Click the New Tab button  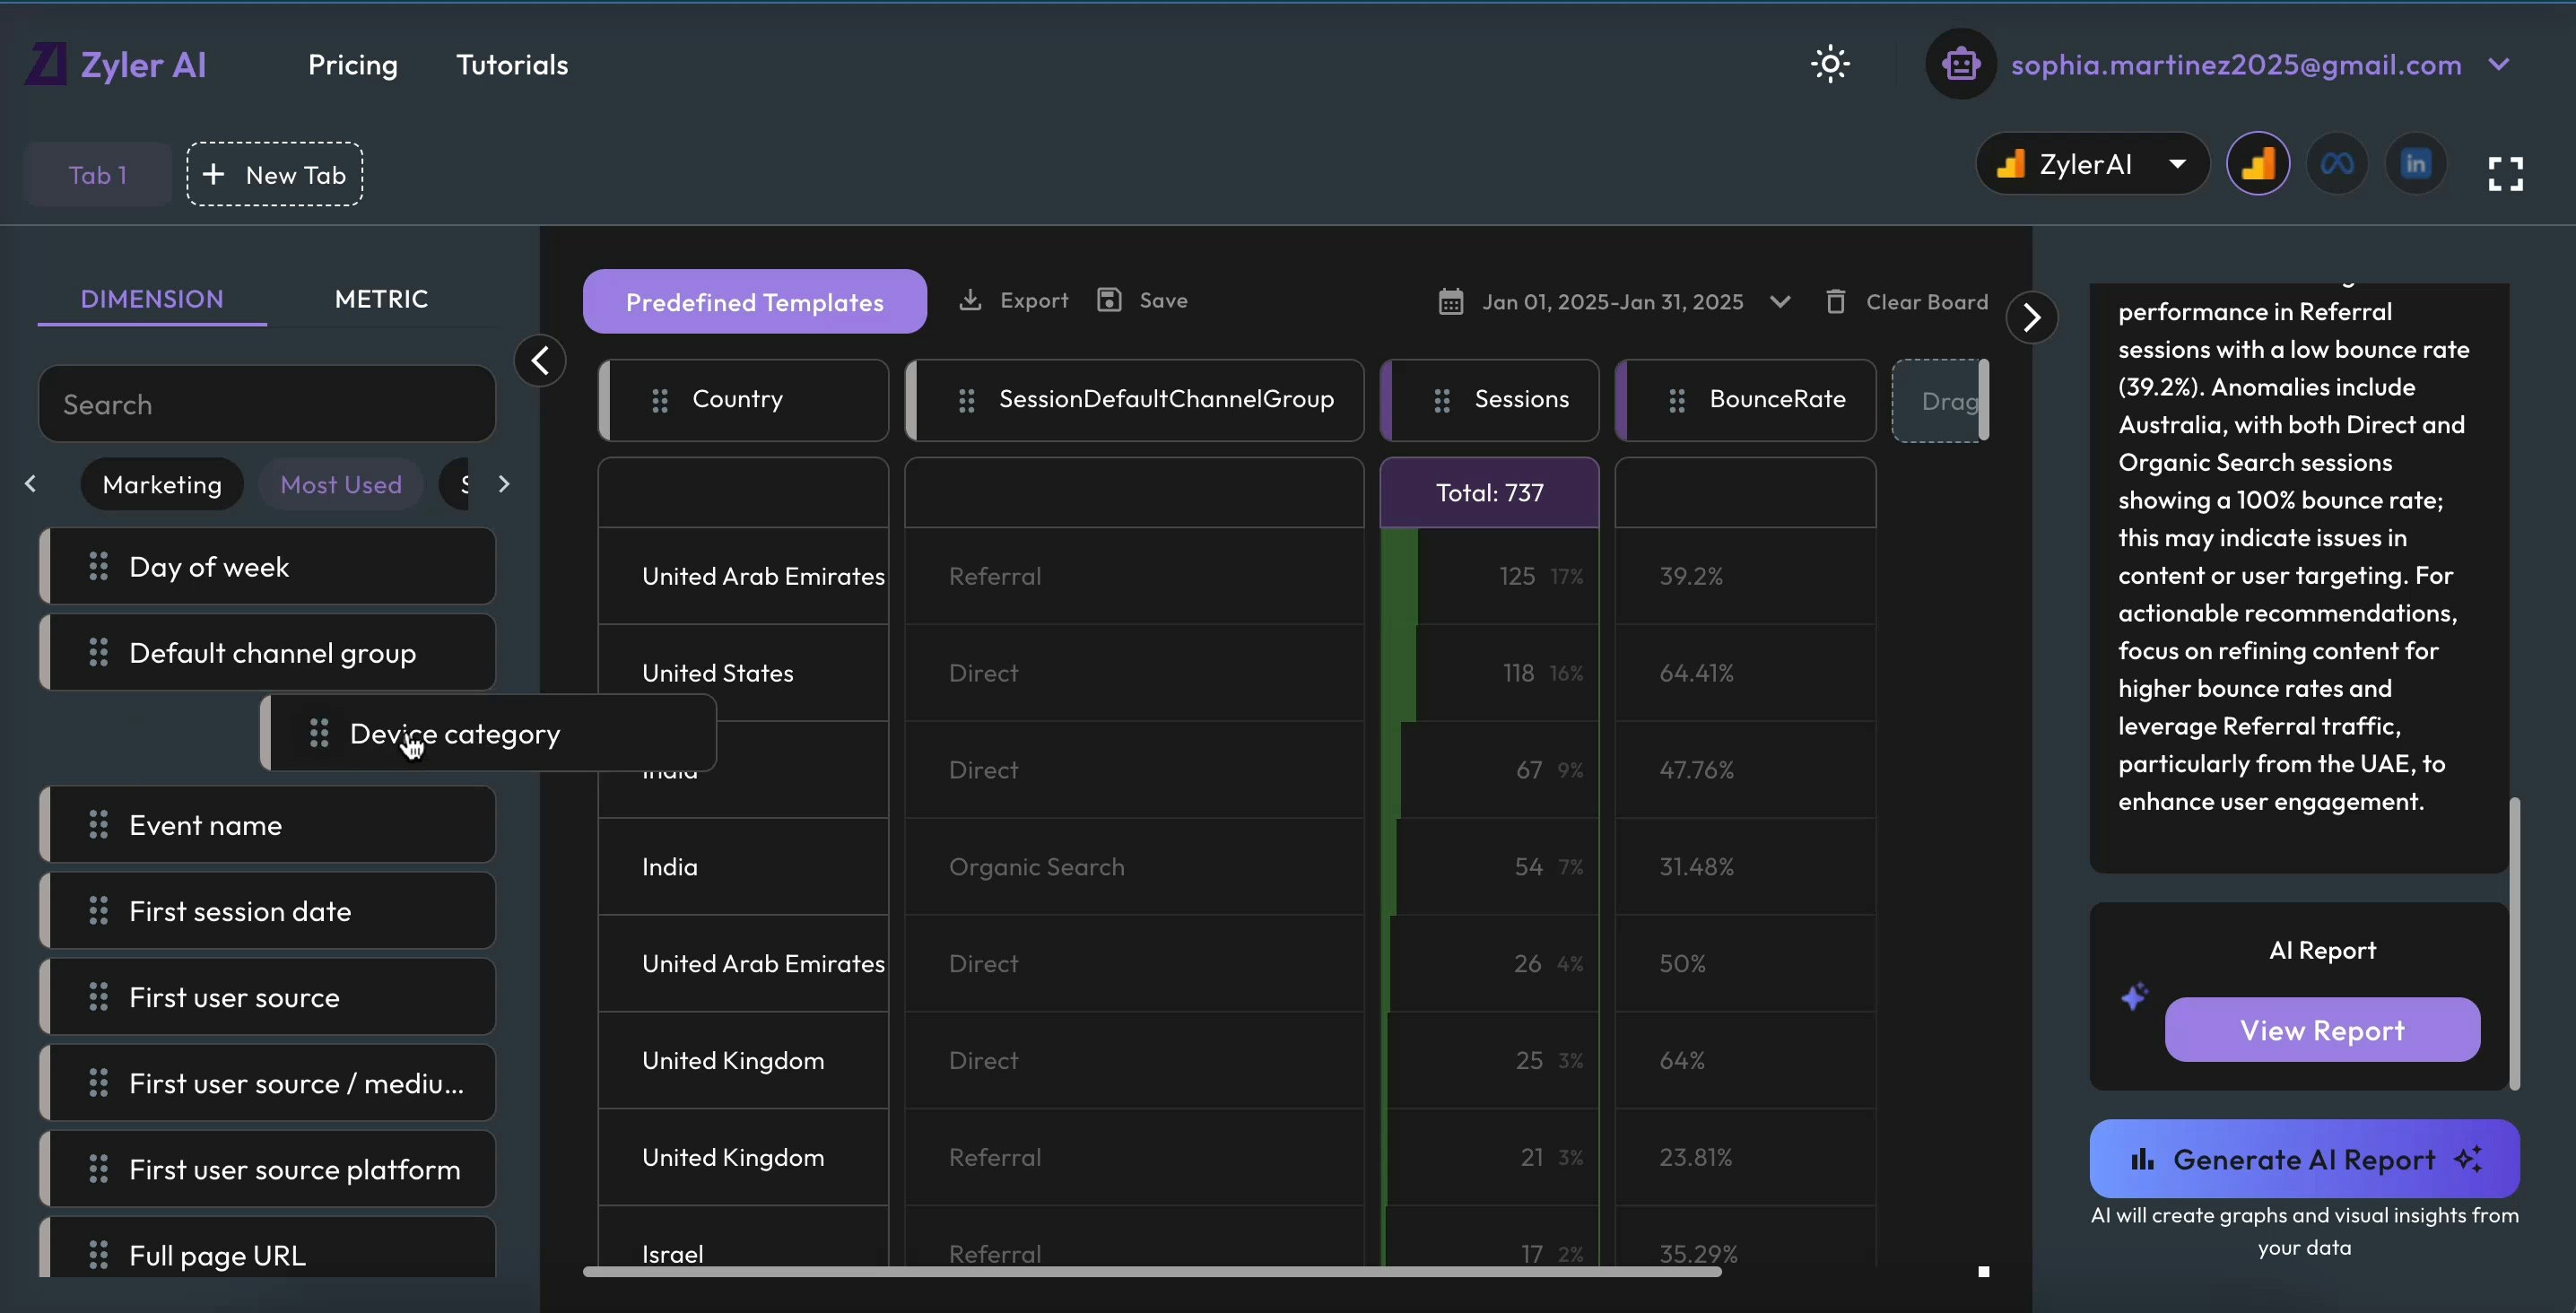pos(274,172)
